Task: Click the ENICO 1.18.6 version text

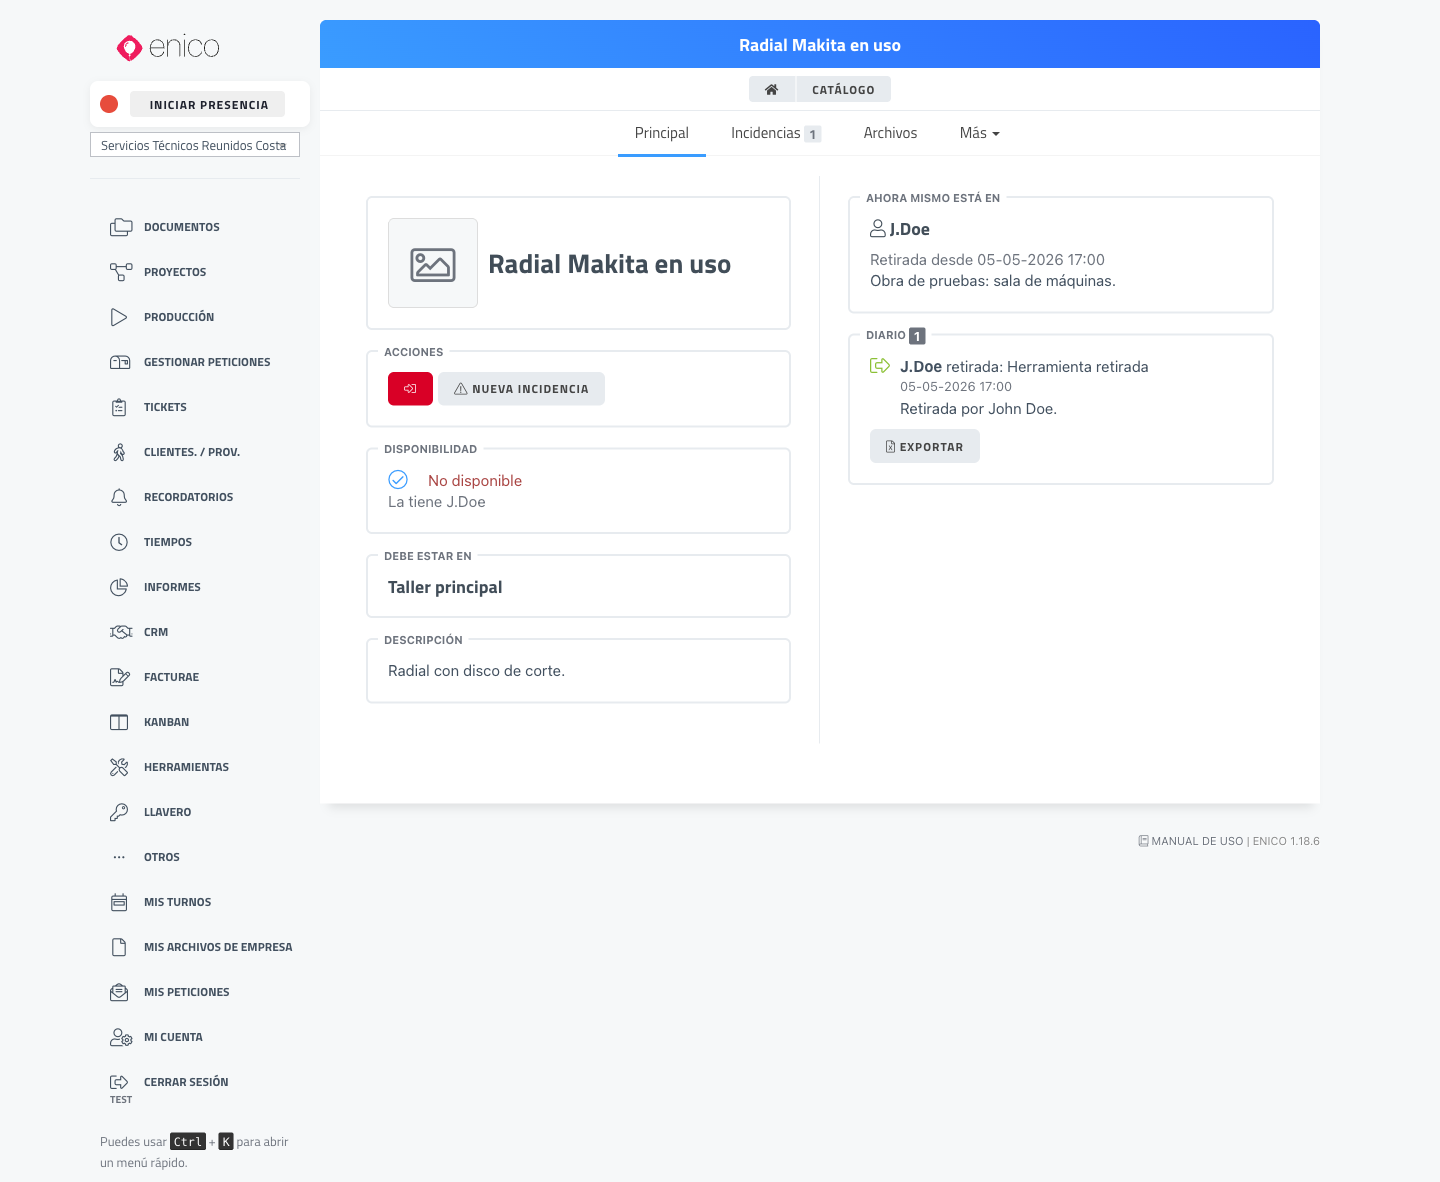Action: [x=1286, y=841]
